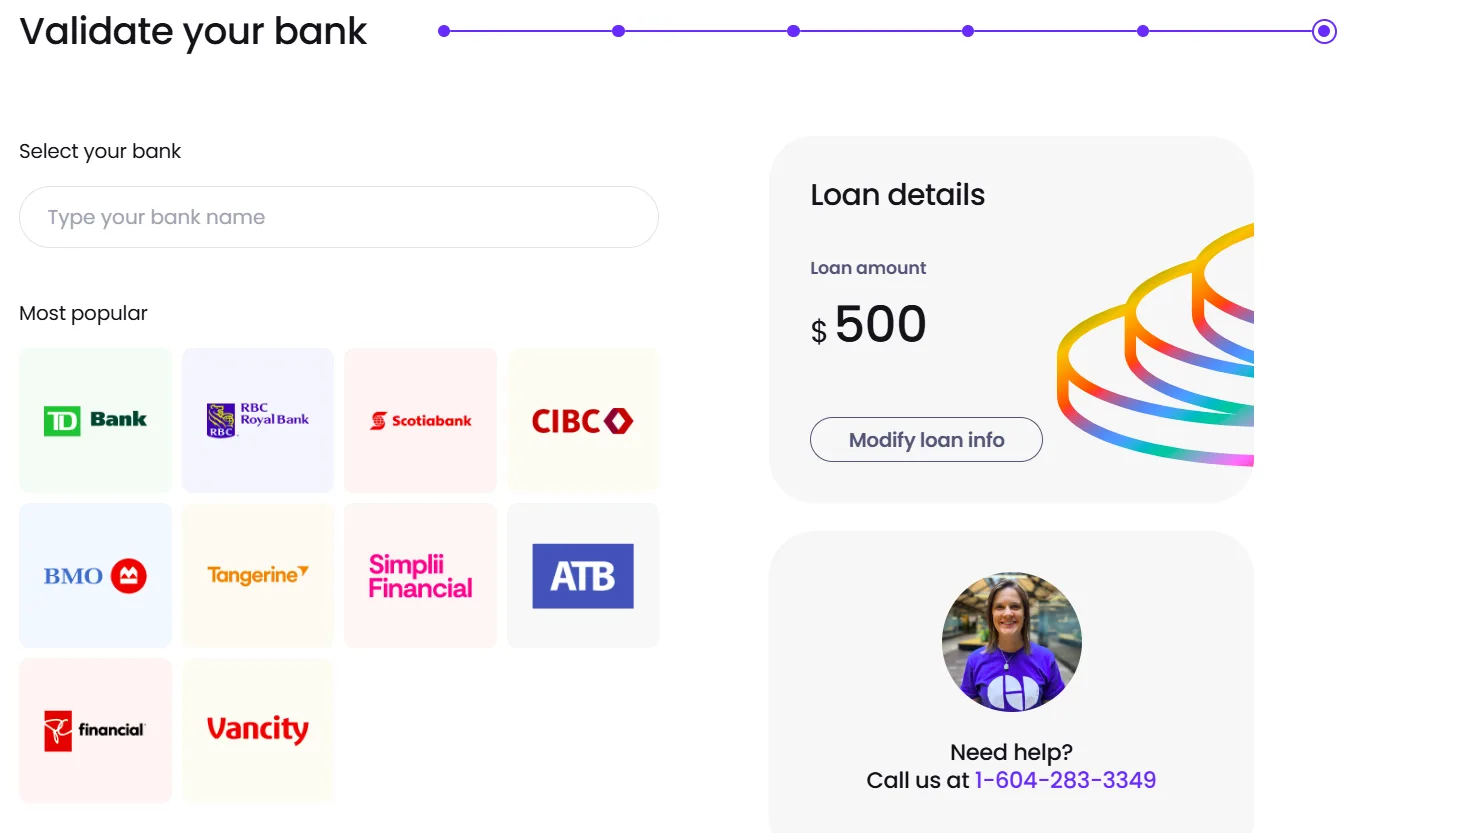
Task: Pick PC Financial as your bank
Action: [95, 730]
